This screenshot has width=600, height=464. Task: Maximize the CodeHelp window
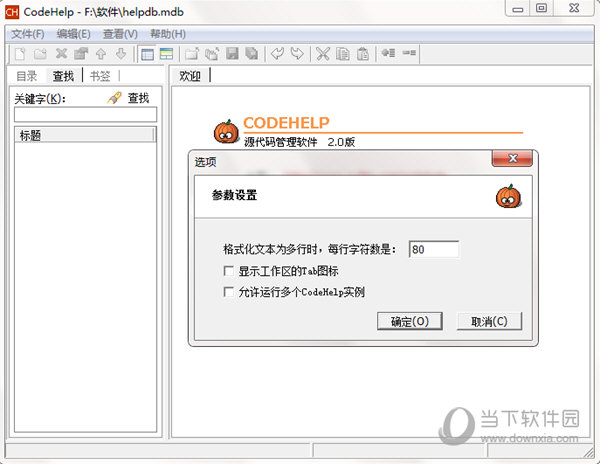pos(541,8)
